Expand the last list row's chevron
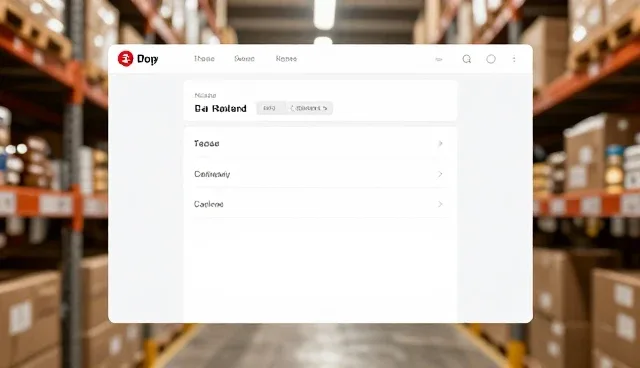The height and width of the screenshot is (368, 640). [440, 204]
